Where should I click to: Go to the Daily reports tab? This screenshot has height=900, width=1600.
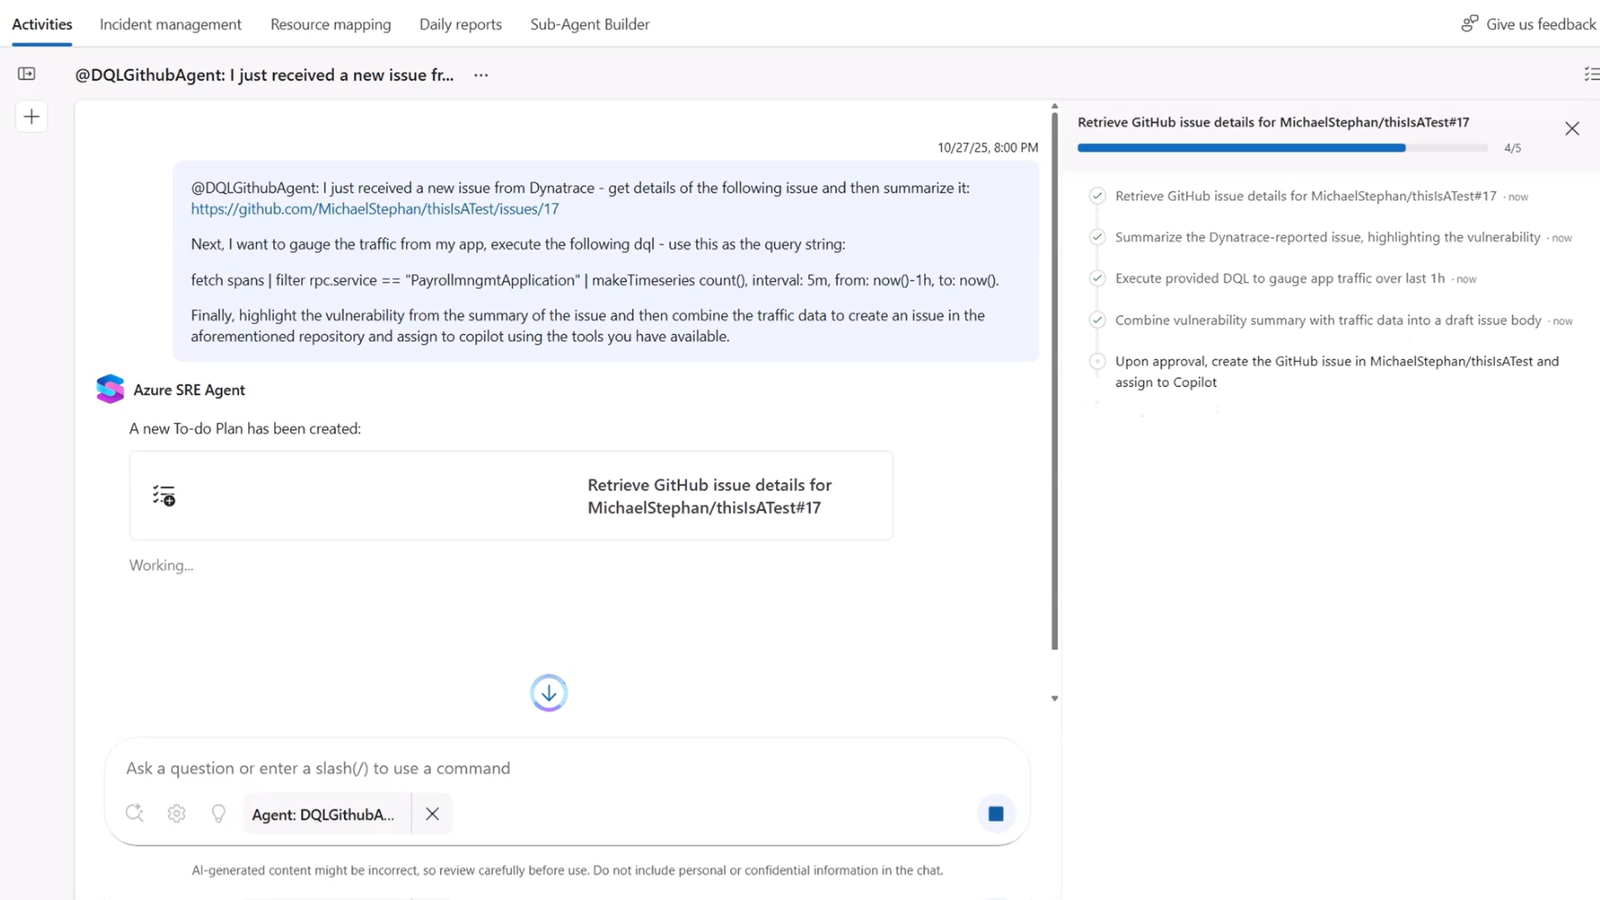point(460,24)
